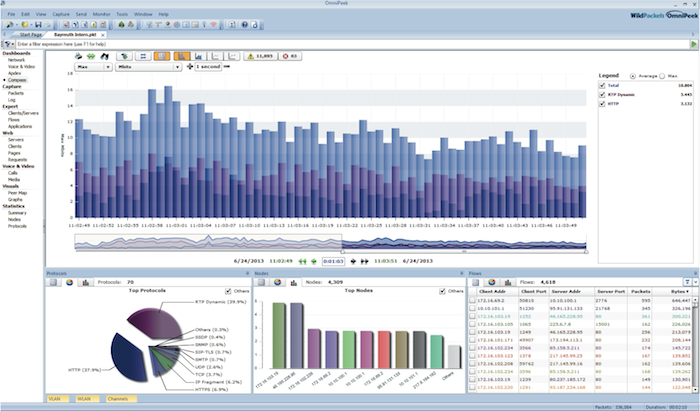
Task: Click the error events count button 83
Action: pyautogui.click(x=290, y=56)
